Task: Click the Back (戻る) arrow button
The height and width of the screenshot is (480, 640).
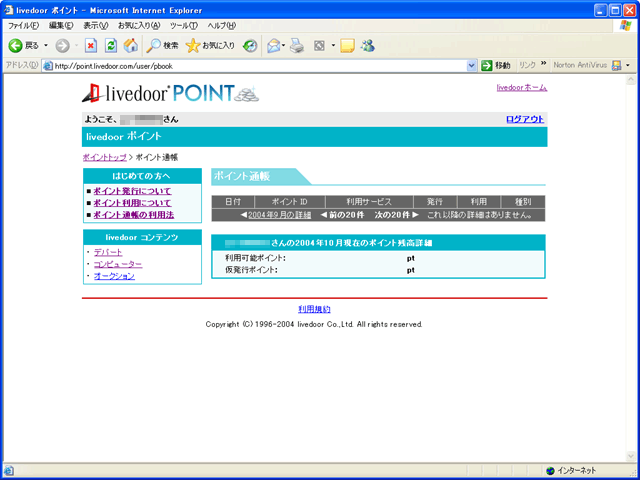Action: click(x=24, y=46)
